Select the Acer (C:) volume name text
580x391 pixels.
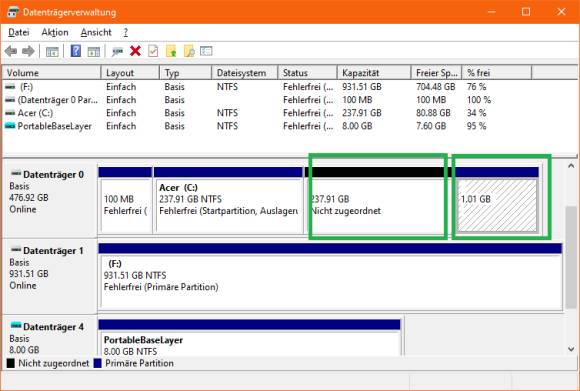pyautogui.click(x=35, y=113)
